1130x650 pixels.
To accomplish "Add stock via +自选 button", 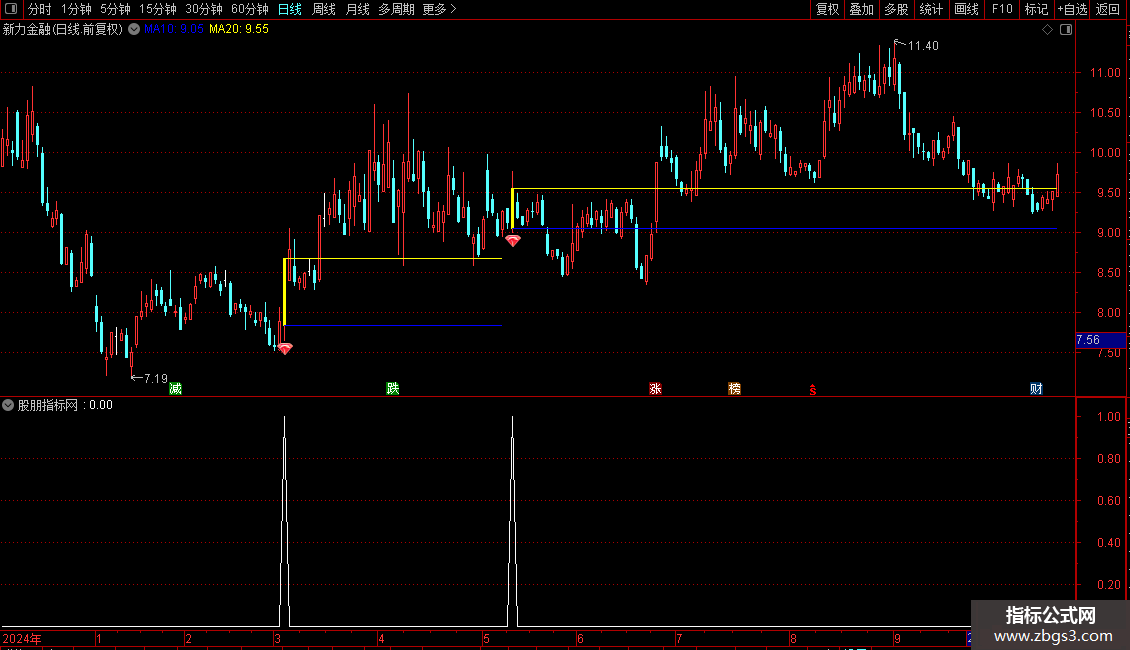I will (1072, 9).
